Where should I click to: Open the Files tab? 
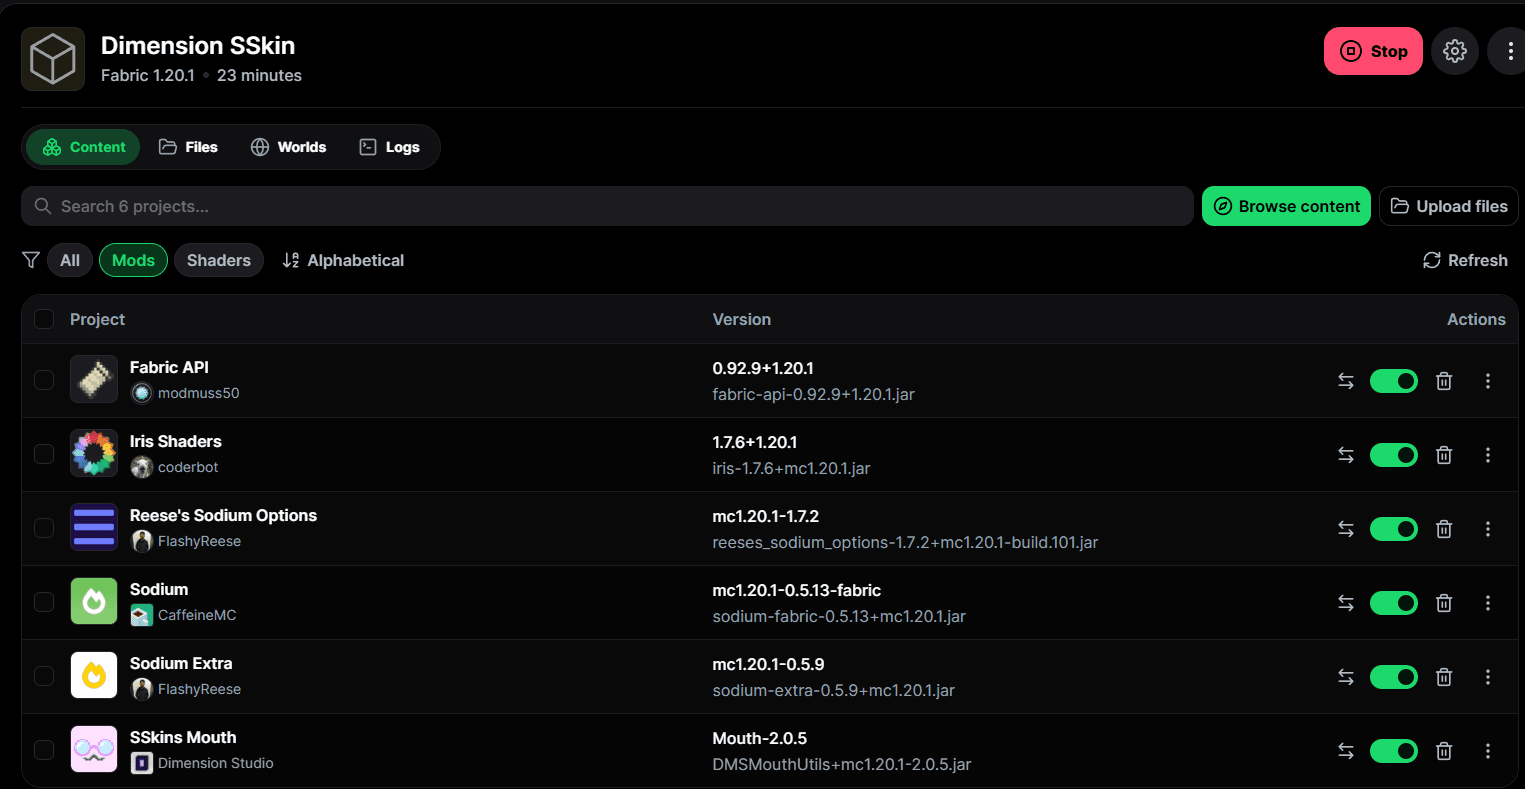188,147
